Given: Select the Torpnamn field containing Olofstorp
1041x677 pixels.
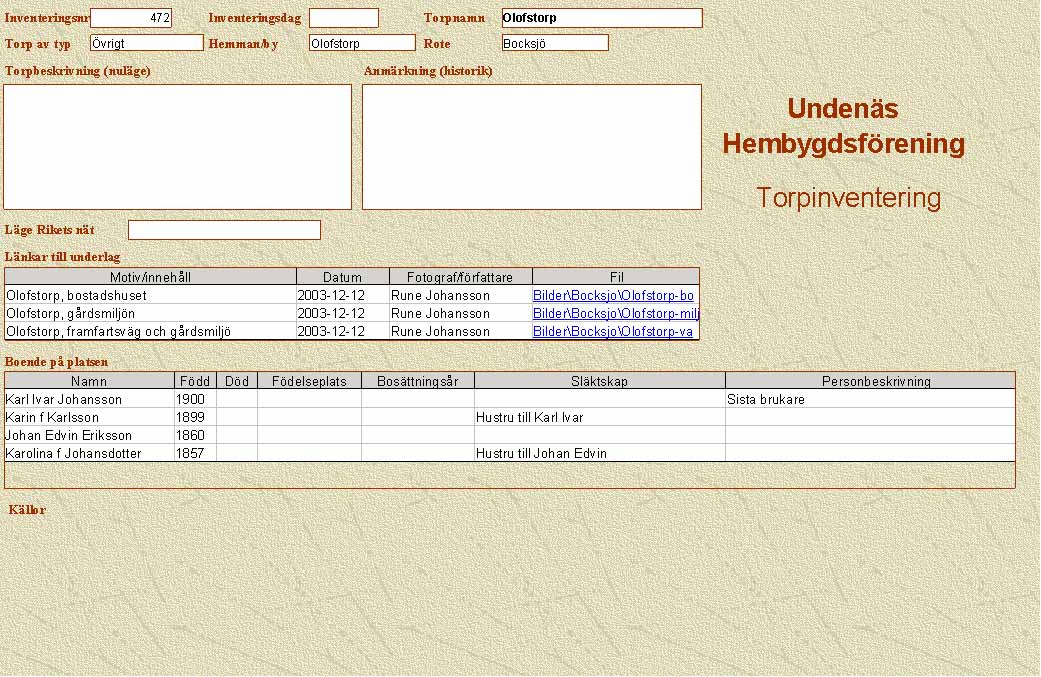Looking at the screenshot, I should [x=601, y=18].
